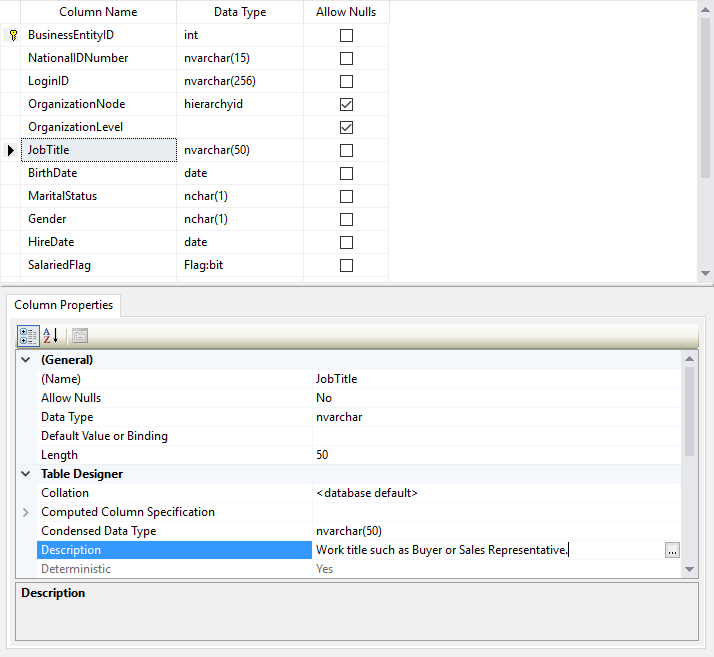Open the Description ellipsis editor button
Image resolution: width=714 pixels, height=657 pixels.
tap(671, 550)
